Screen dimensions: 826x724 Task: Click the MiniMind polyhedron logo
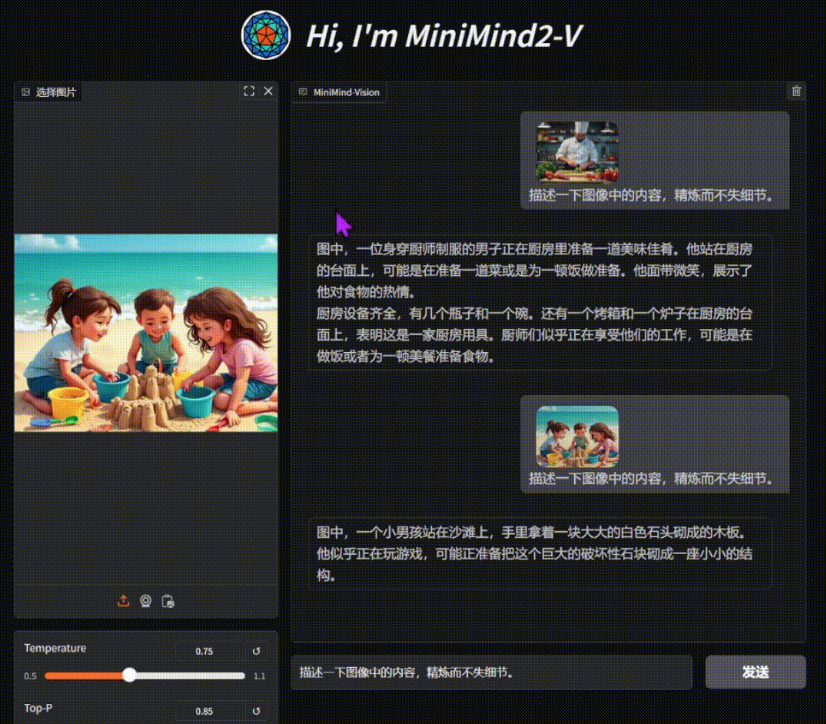coord(266,35)
